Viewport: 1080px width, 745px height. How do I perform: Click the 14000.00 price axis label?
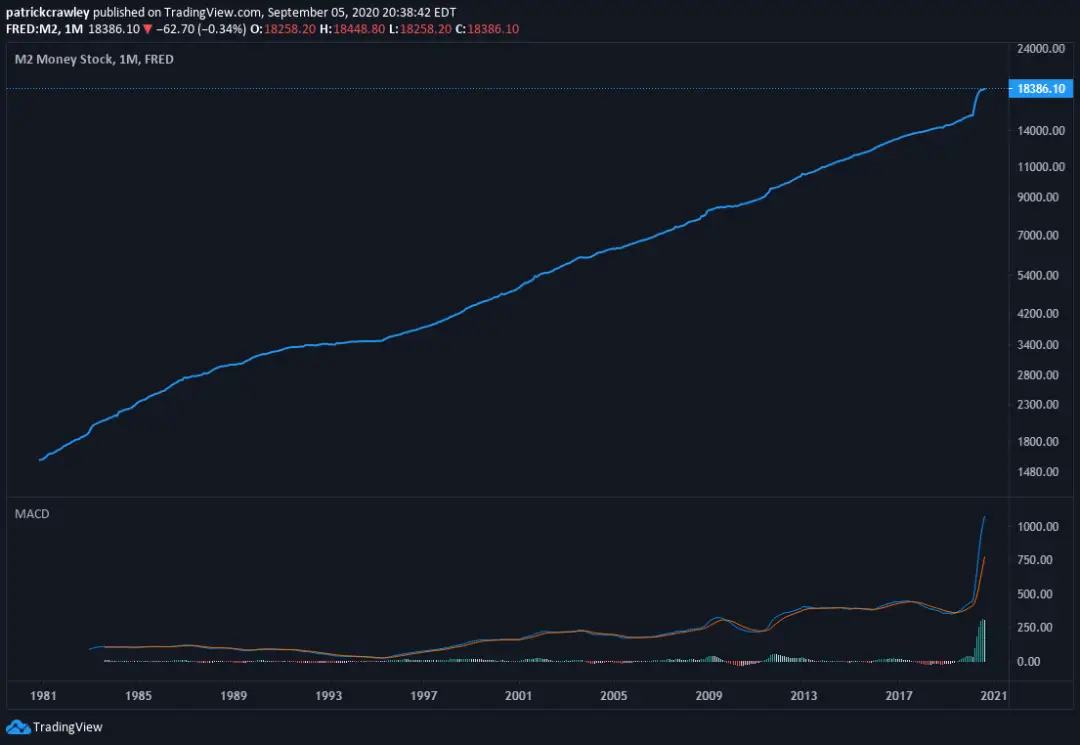1041,131
